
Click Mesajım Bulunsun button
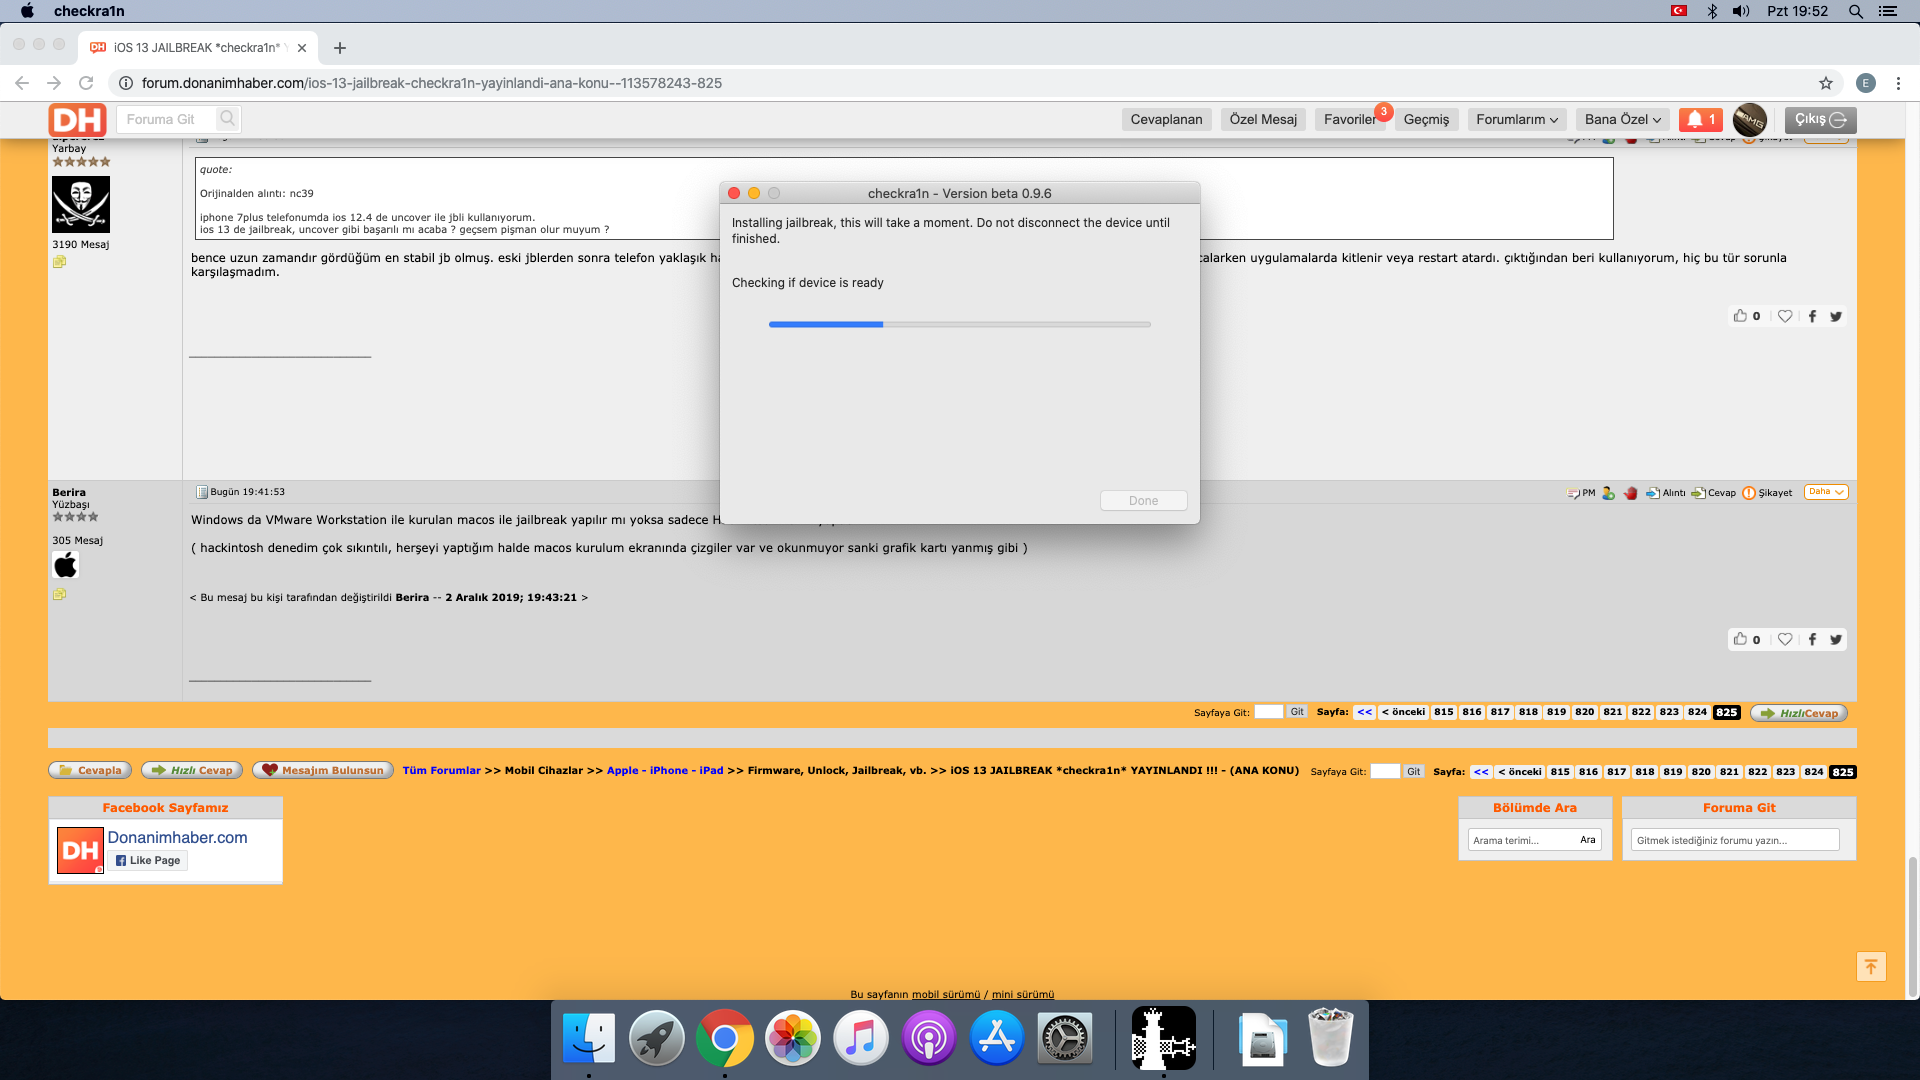322,770
